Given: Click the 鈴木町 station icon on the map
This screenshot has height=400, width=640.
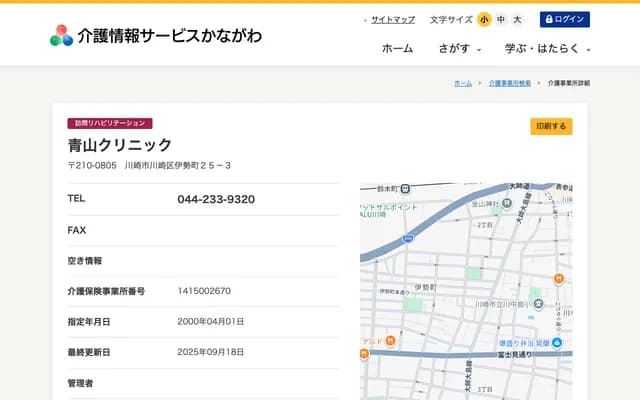Looking at the screenshot, I should point(405,189).
